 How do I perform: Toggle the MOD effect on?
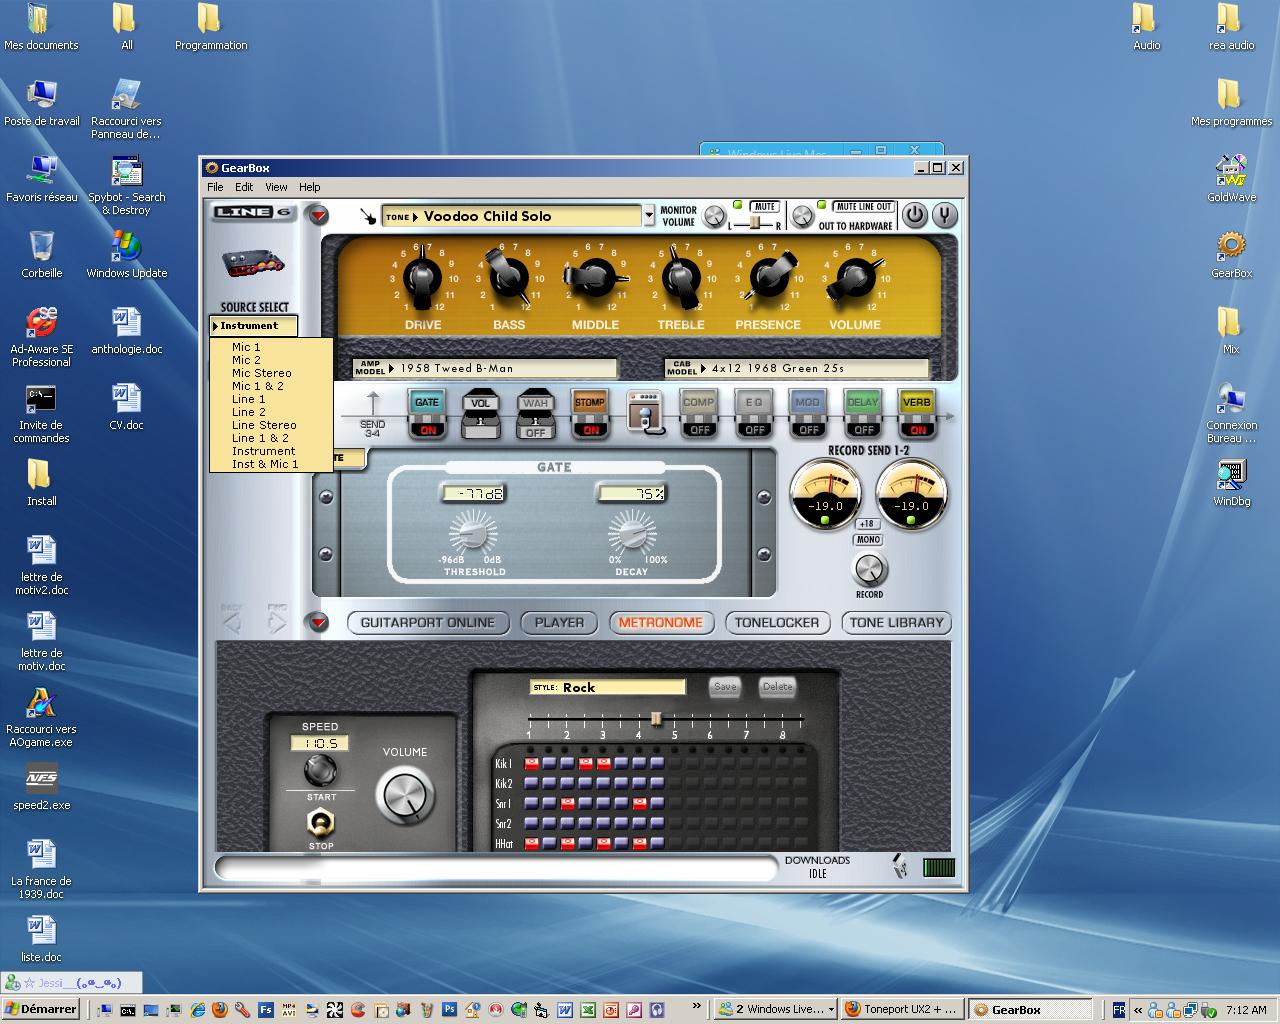[x=807, y=414]
